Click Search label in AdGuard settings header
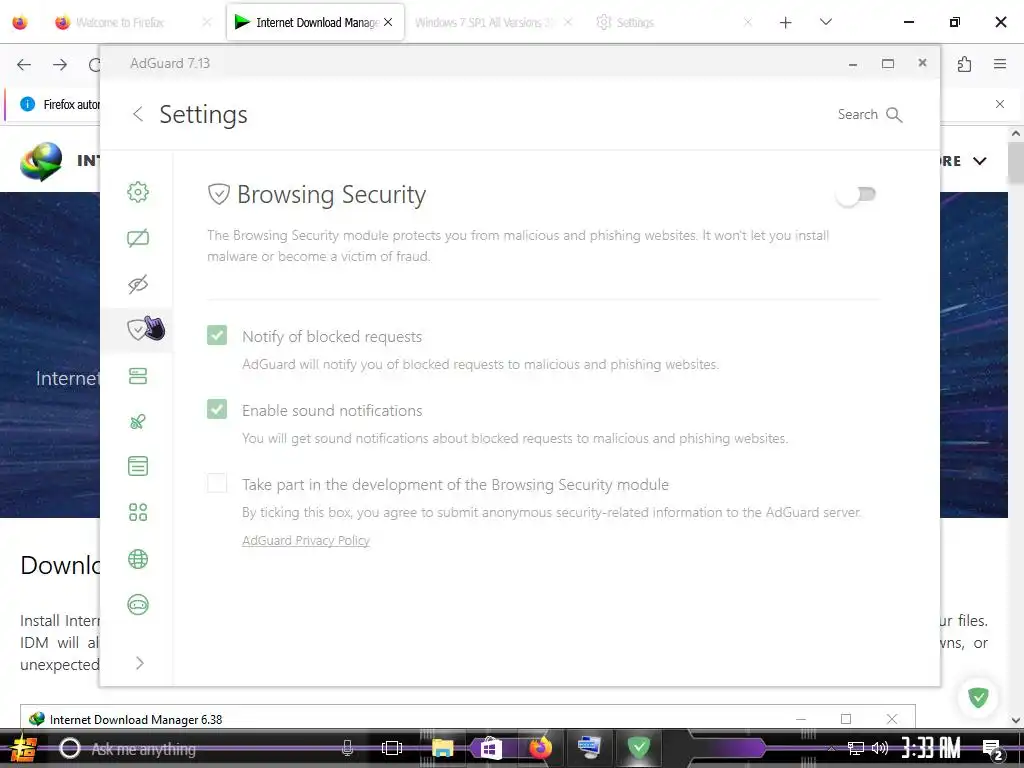The image size is (1024, 768). tap(857, 114)
